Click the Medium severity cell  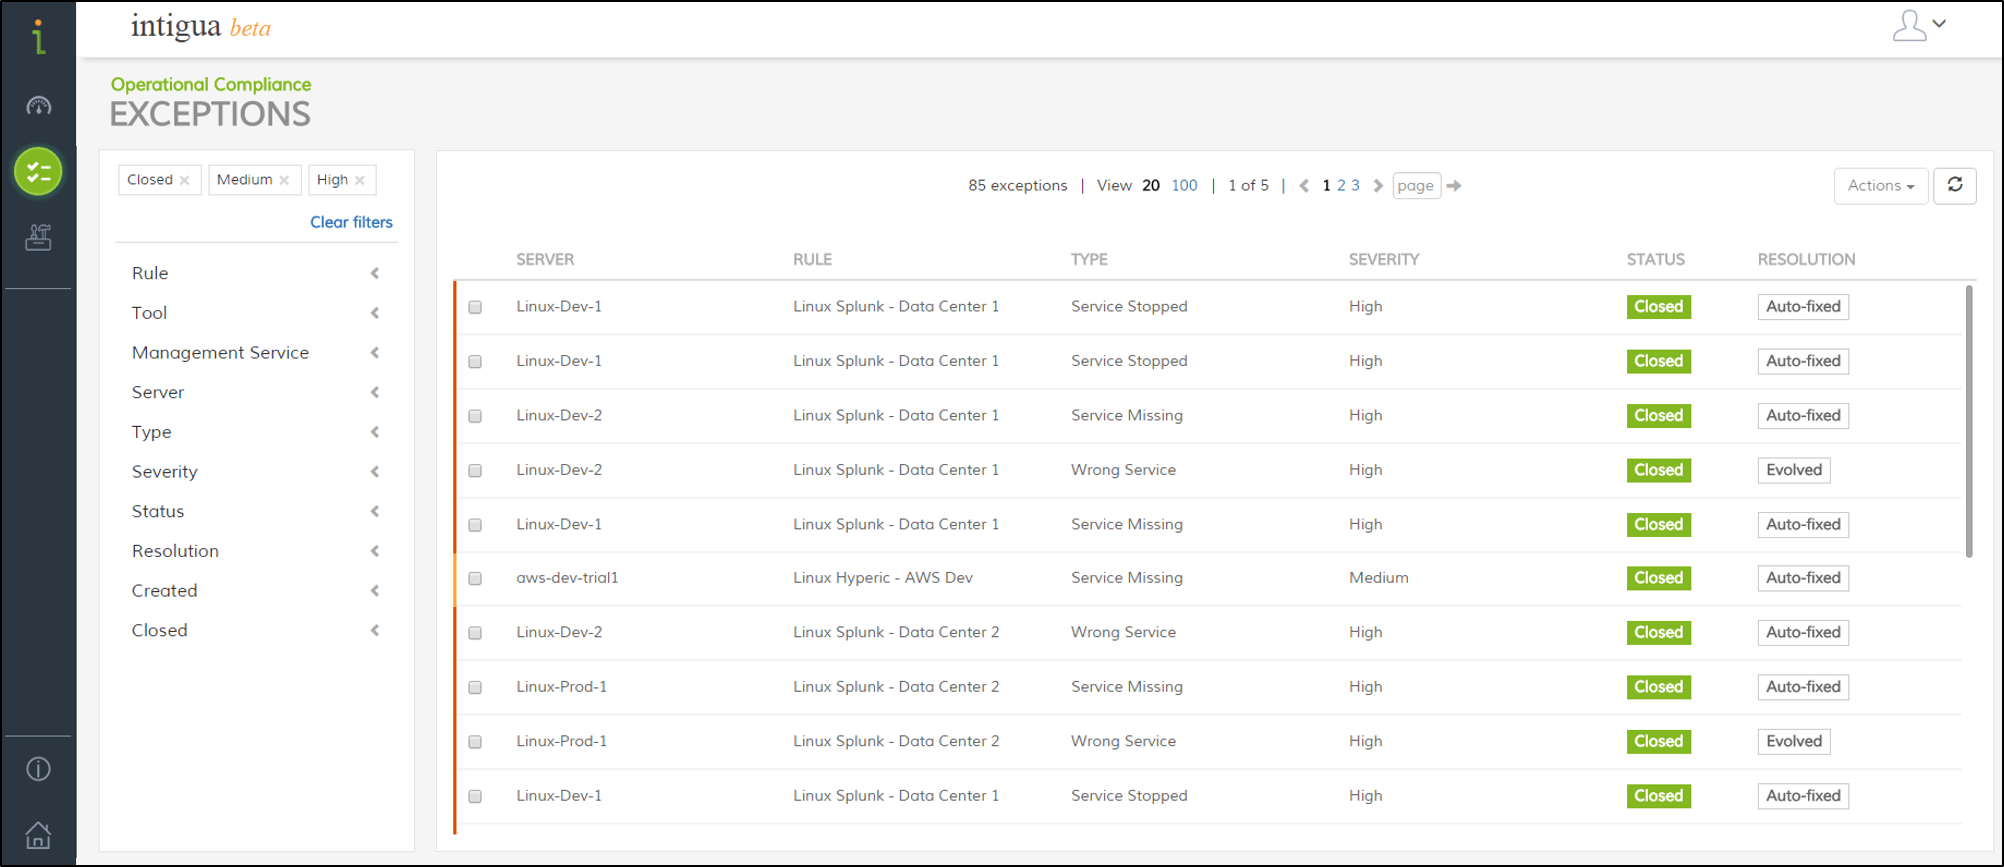(1378, 578)
